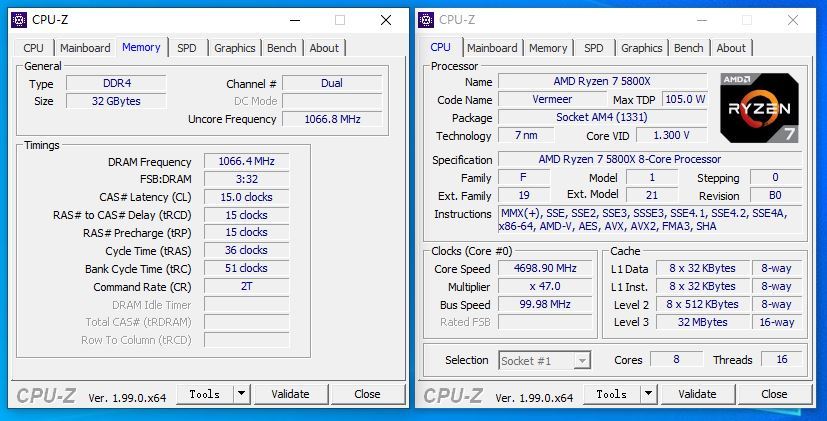Select Memory tab in left window
The width and height of the screenshot is (827, 421).
click(141, 47)
